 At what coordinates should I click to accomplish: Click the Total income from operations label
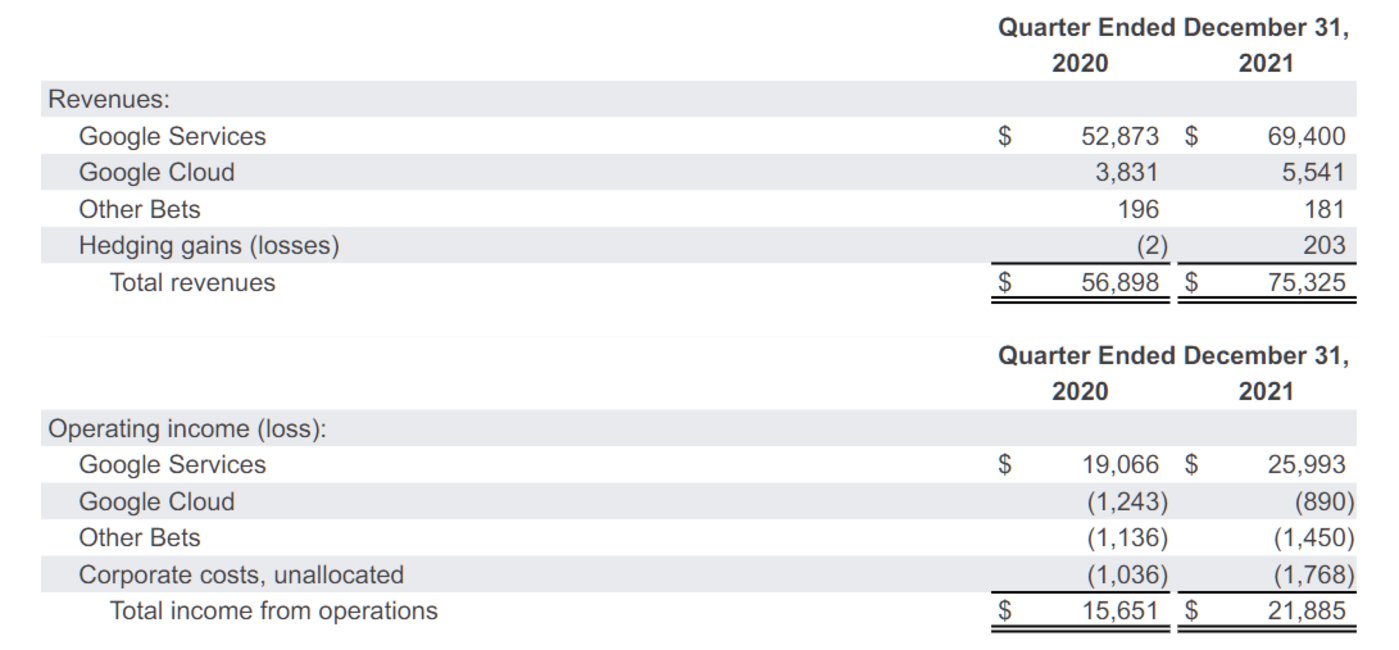273,611
